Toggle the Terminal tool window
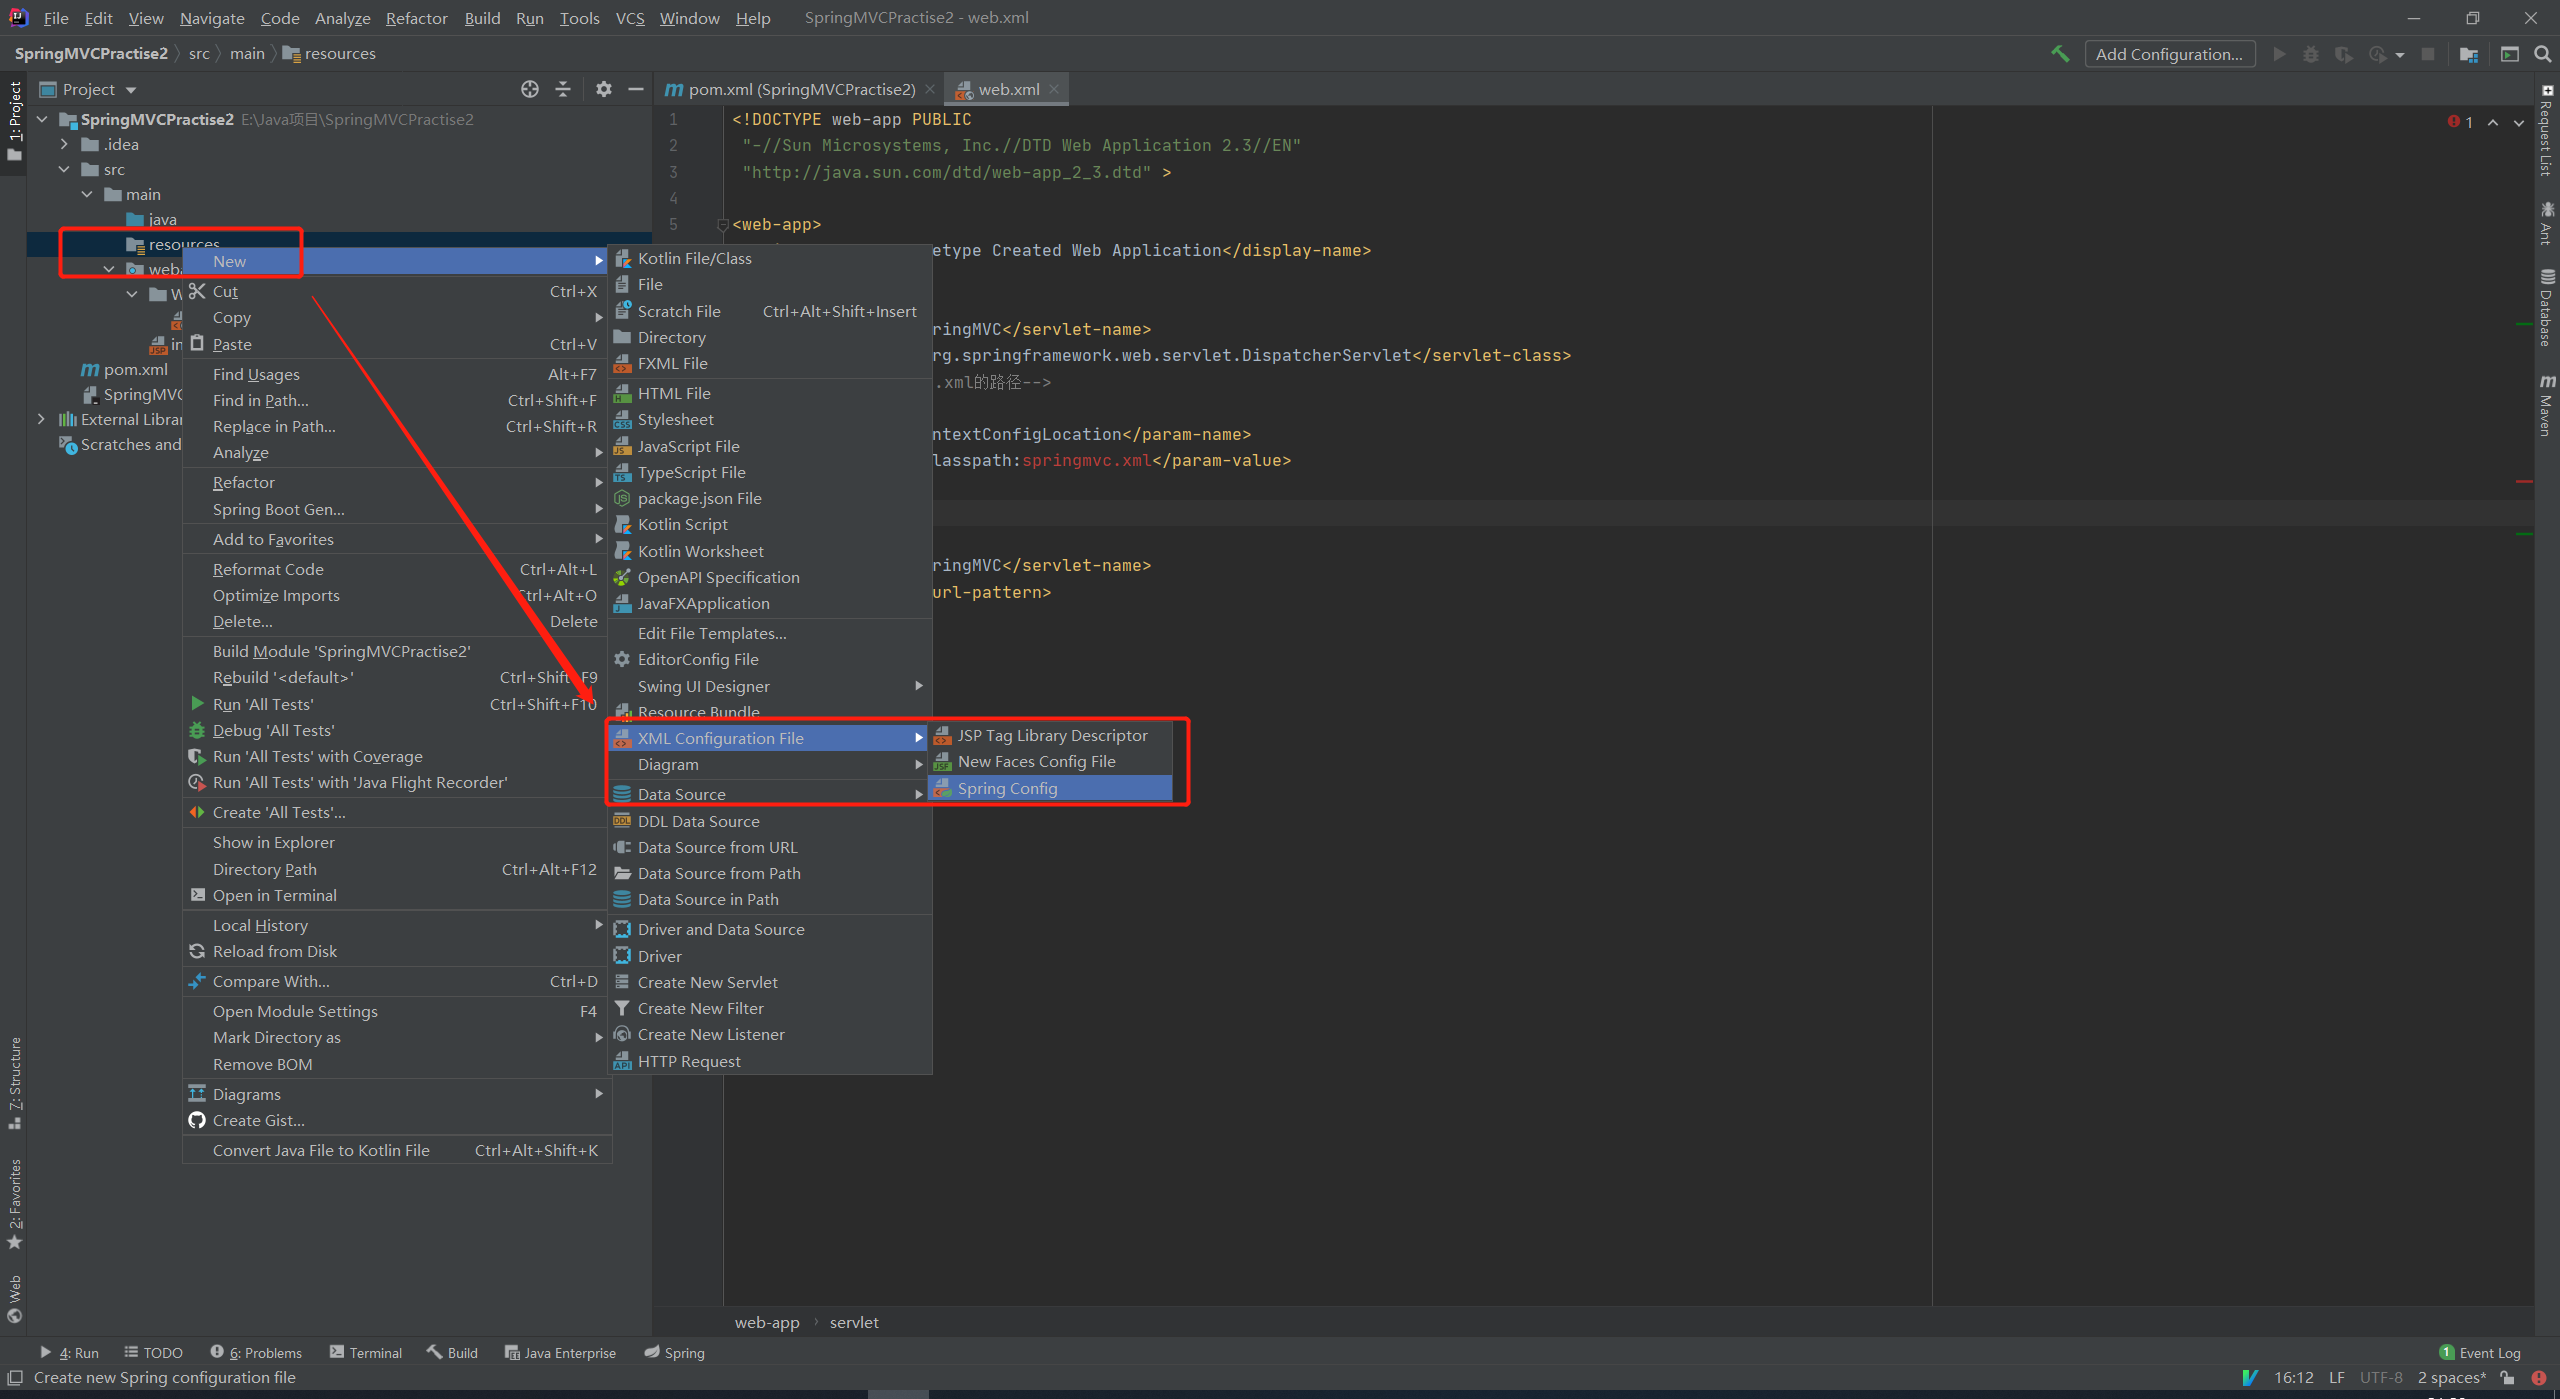This screenshot has width=2560, height=1399. tap(366, 1352)
